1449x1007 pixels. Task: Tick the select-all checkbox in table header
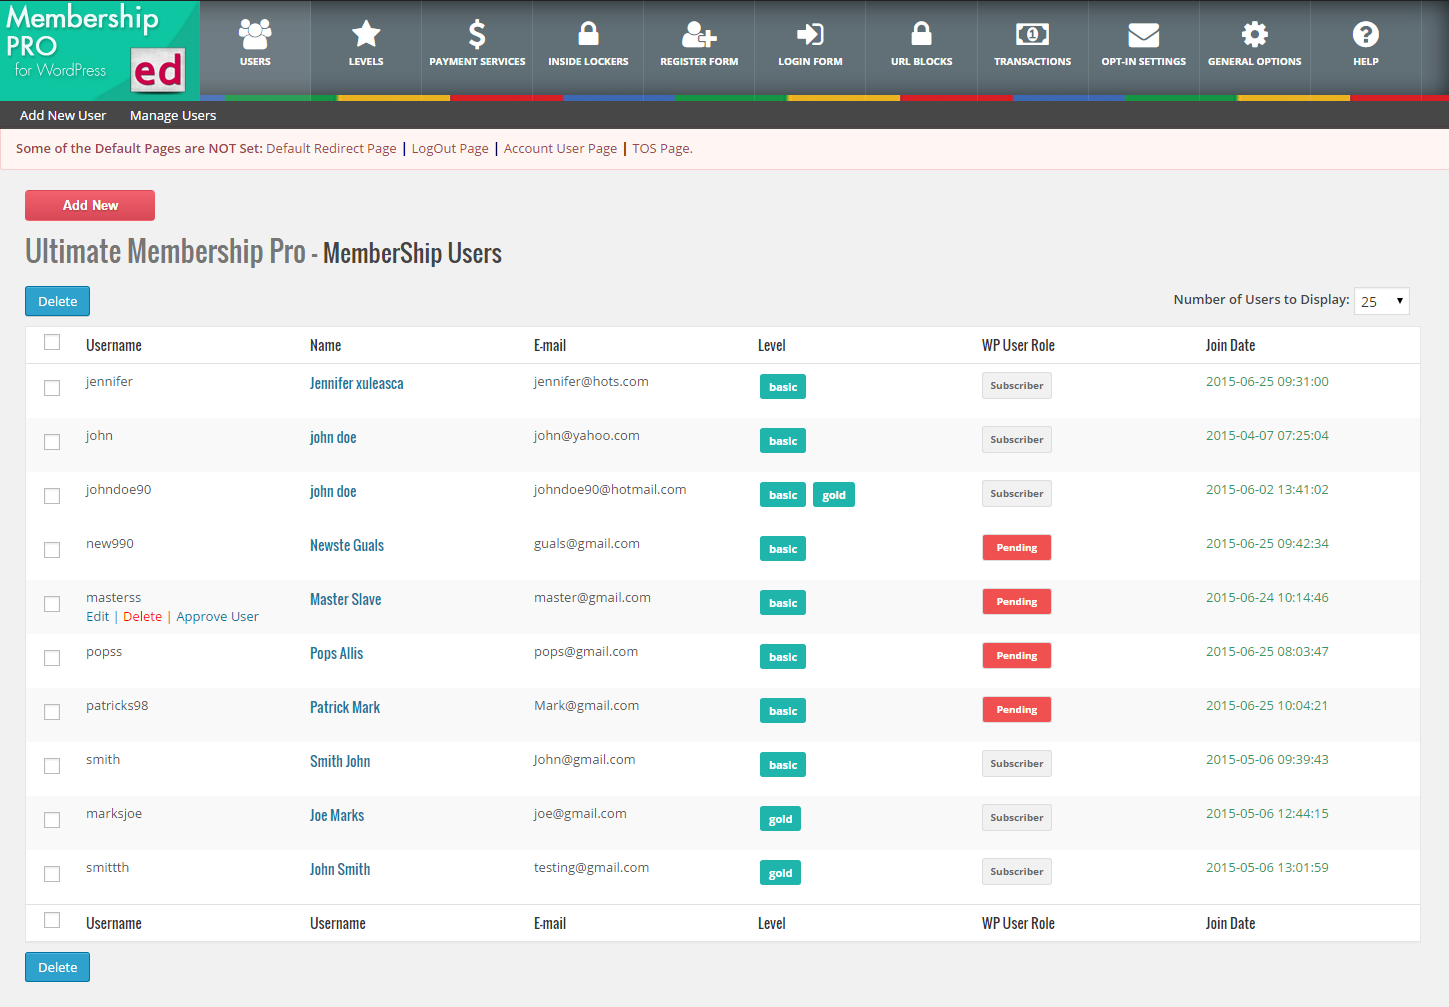52,343
